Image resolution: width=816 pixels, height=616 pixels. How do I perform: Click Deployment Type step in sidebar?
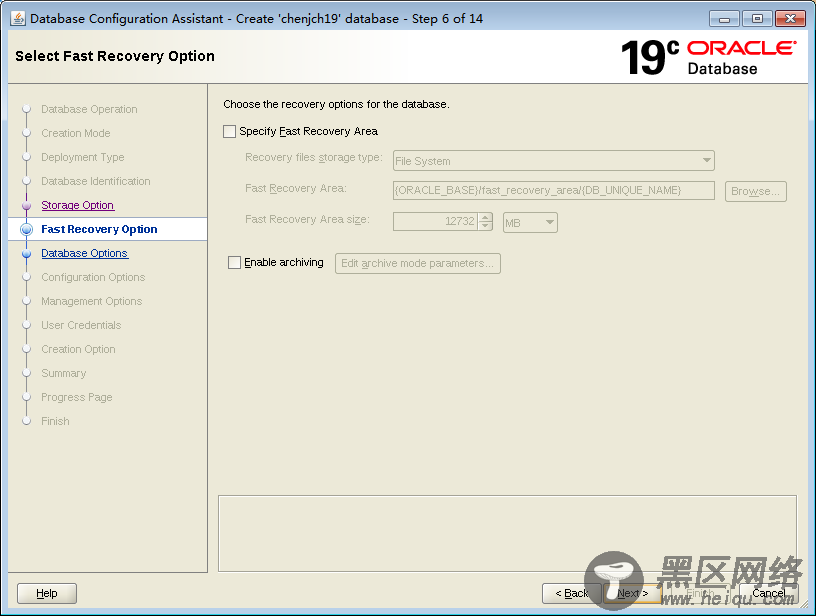point(83,157)
